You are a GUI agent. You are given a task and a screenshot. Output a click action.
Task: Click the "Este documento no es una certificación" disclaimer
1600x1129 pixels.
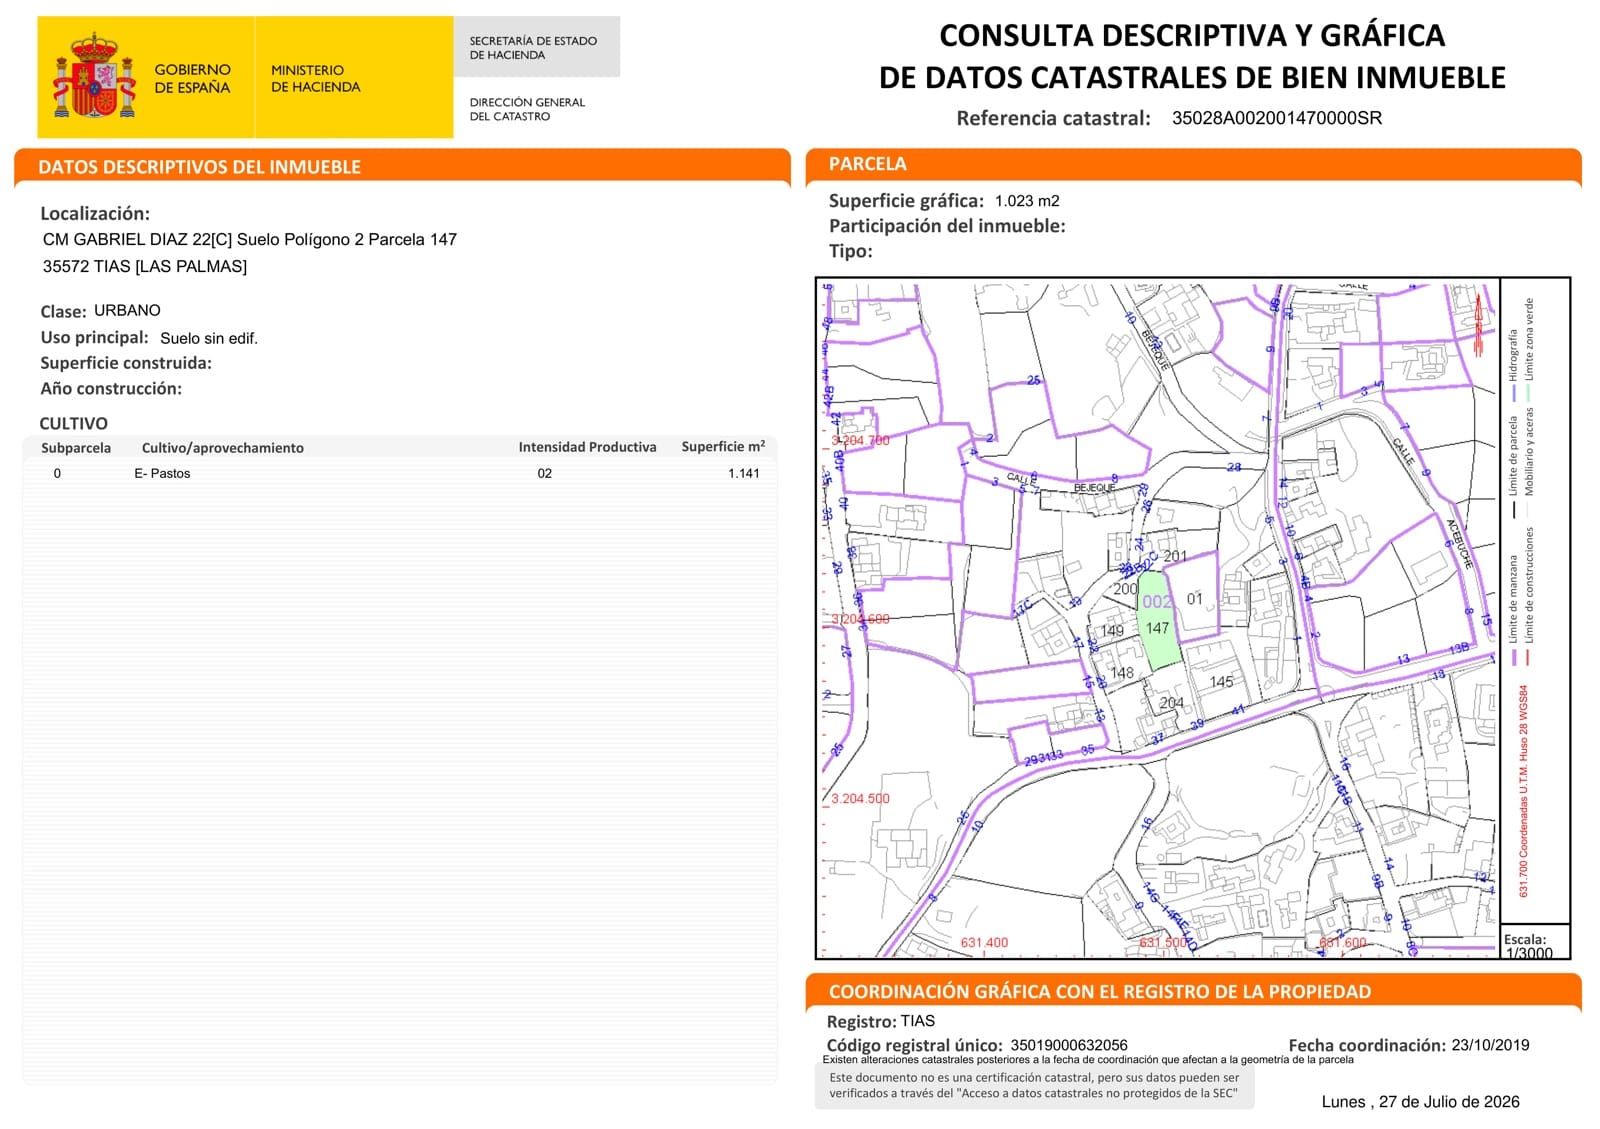click(x=1034, y=1085)
